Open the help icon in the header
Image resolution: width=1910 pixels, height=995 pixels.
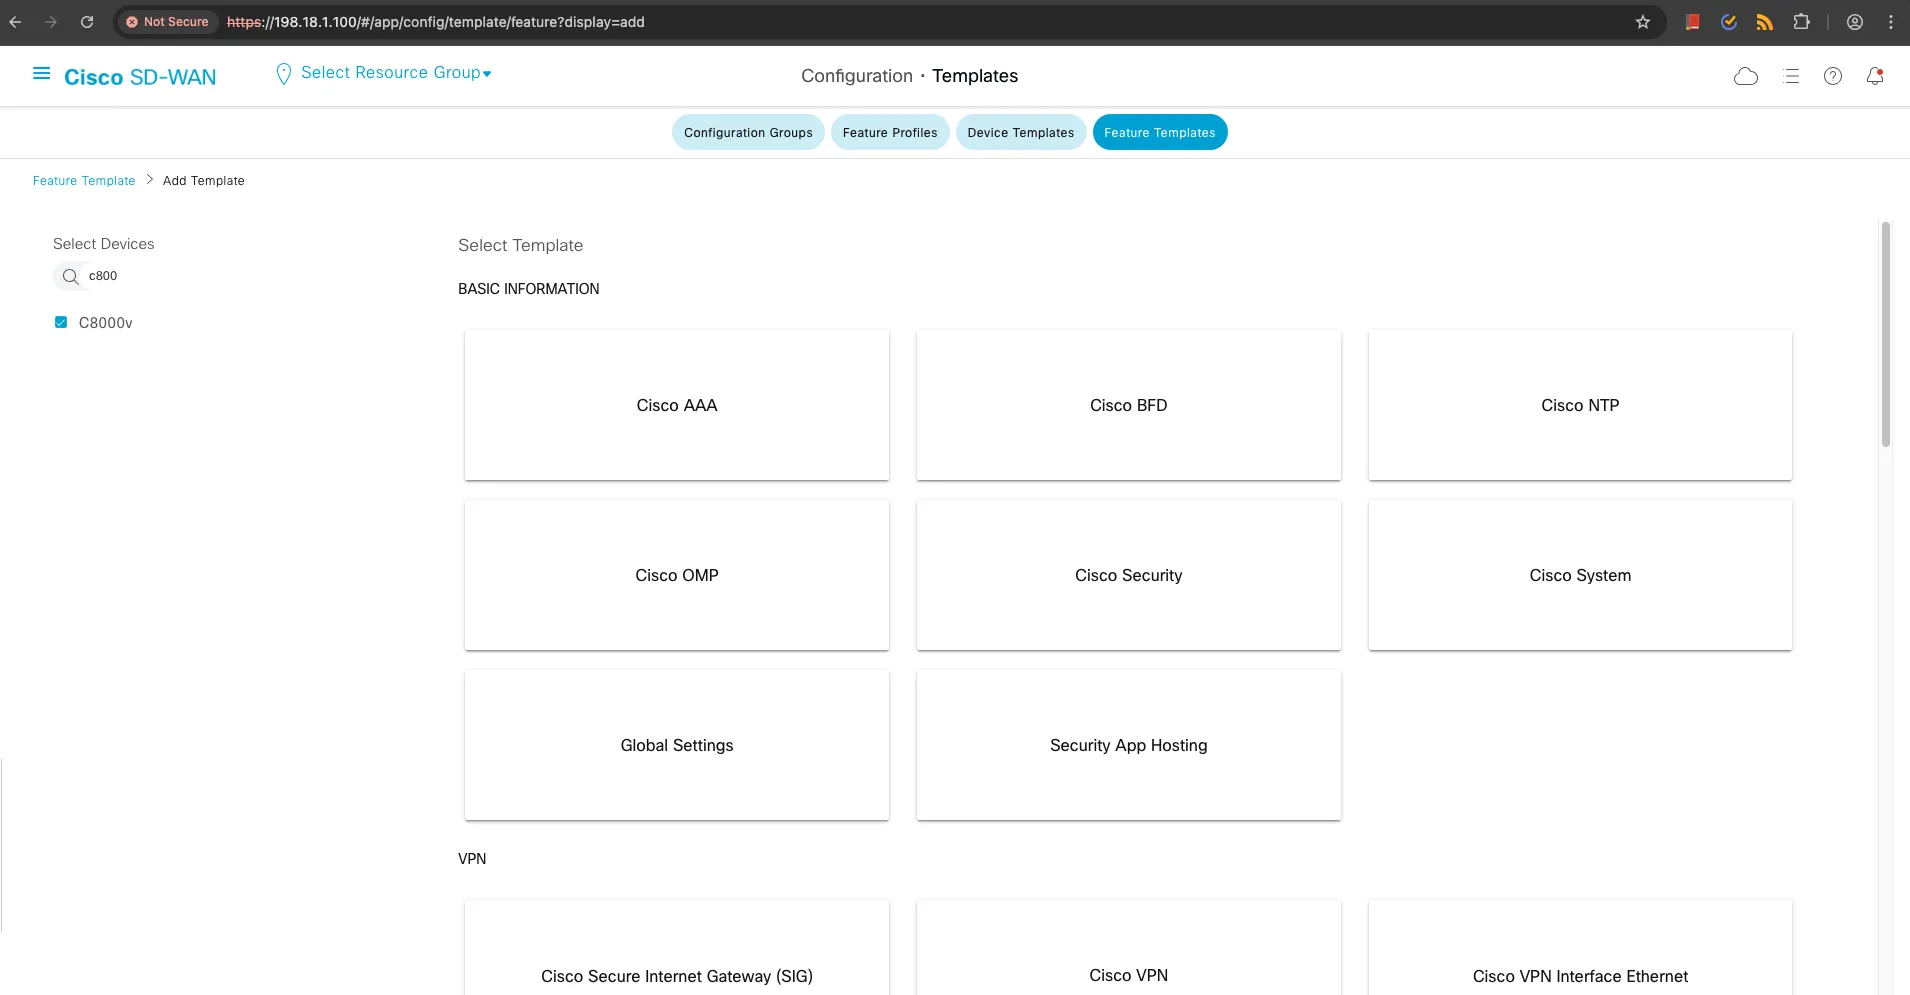pos(1832,75)
